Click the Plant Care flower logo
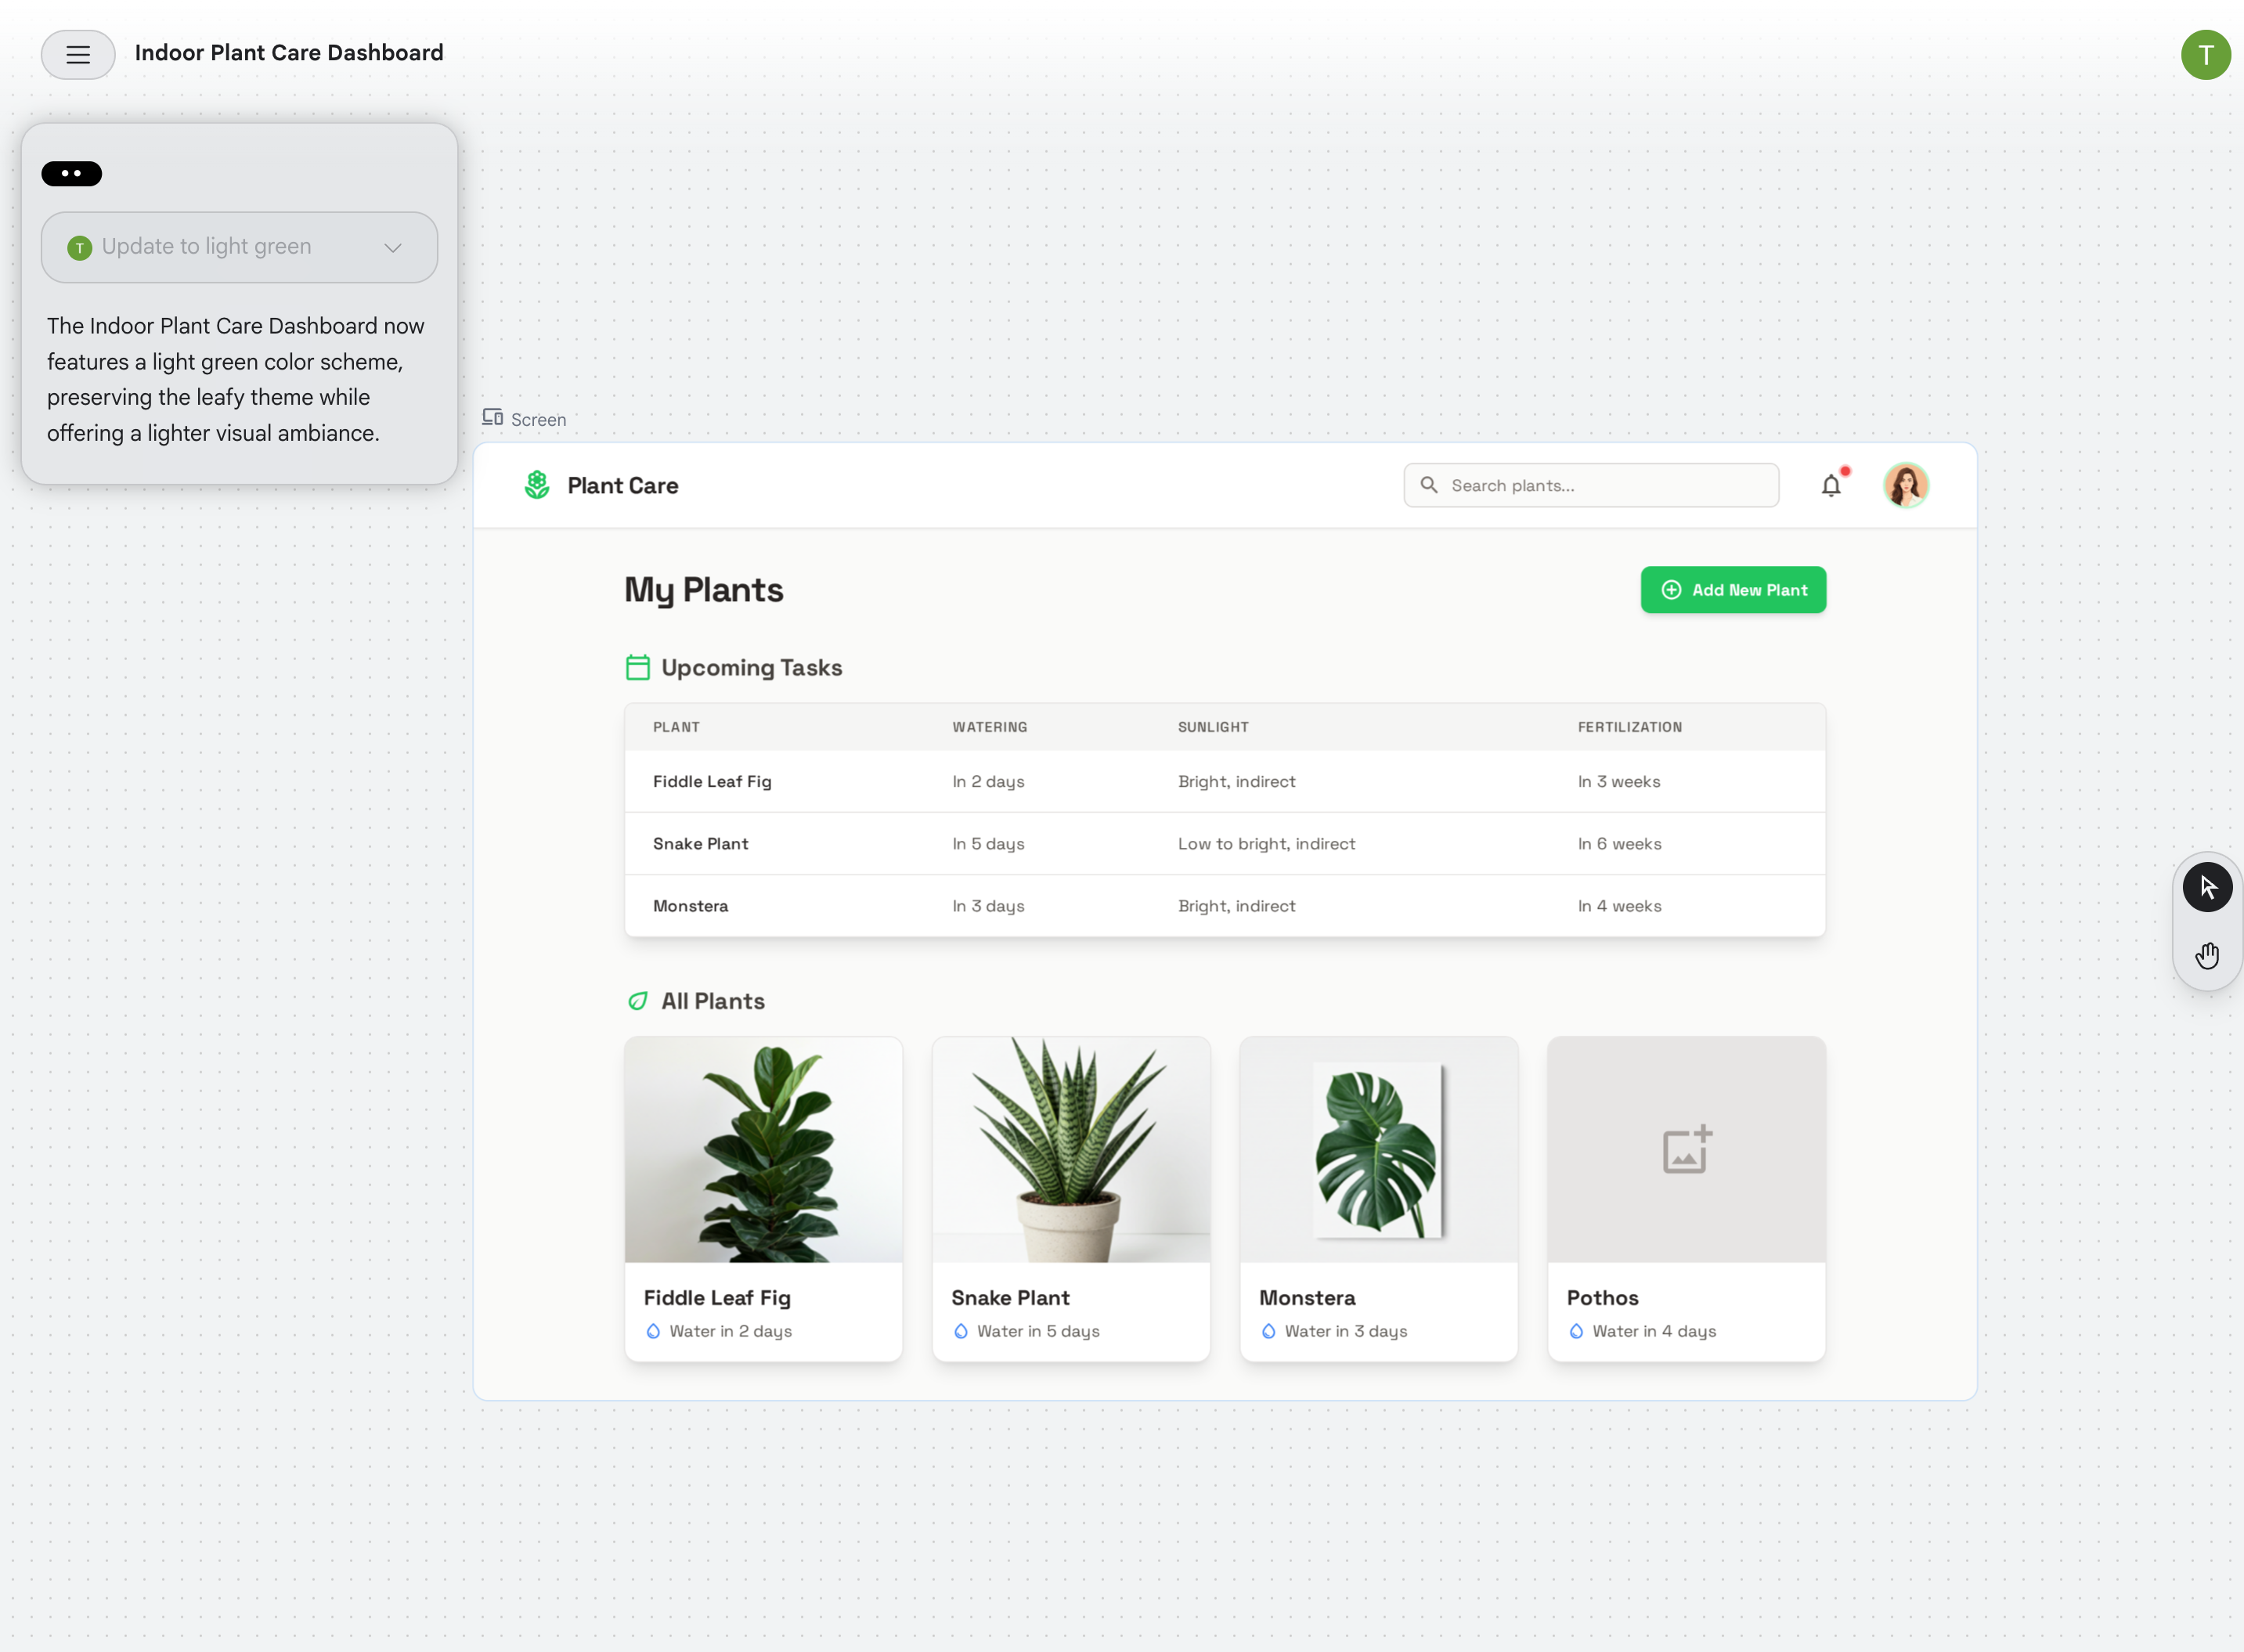 (x=537, y=485)
